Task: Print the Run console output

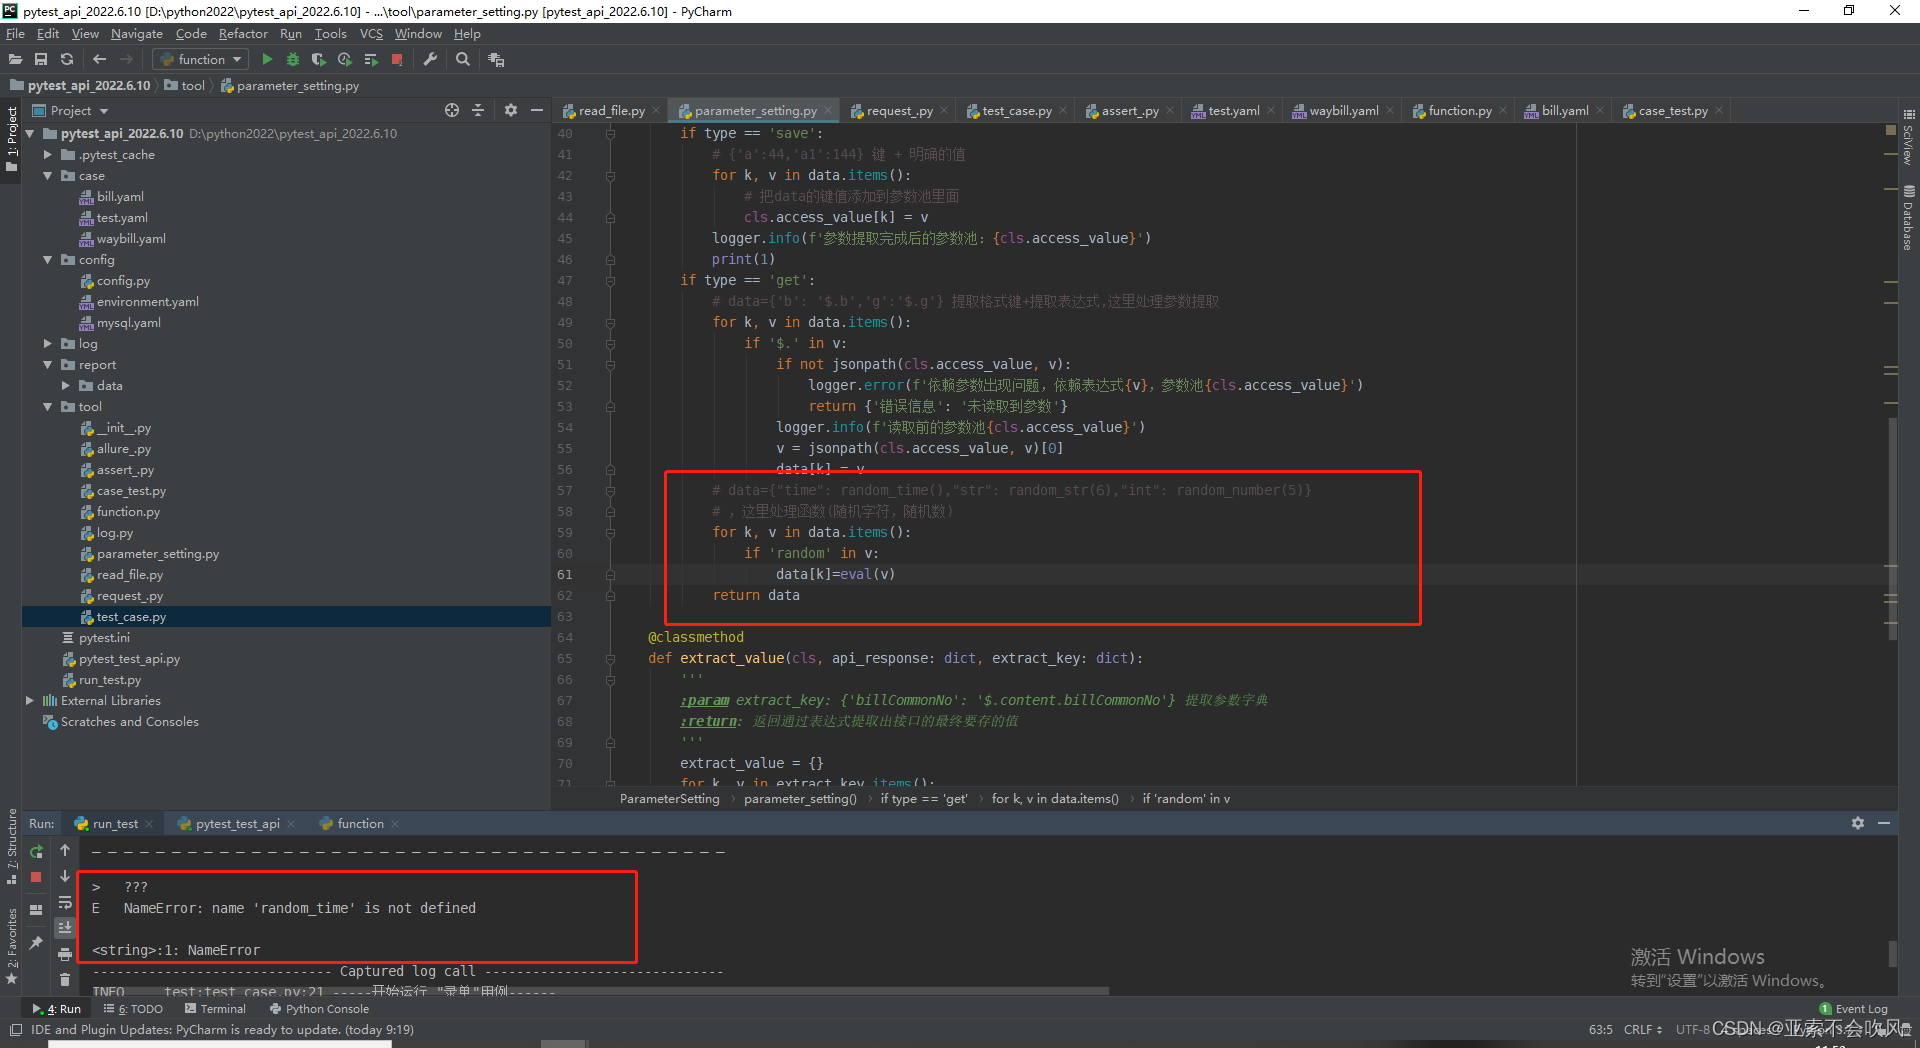Action: coord(65,954)
